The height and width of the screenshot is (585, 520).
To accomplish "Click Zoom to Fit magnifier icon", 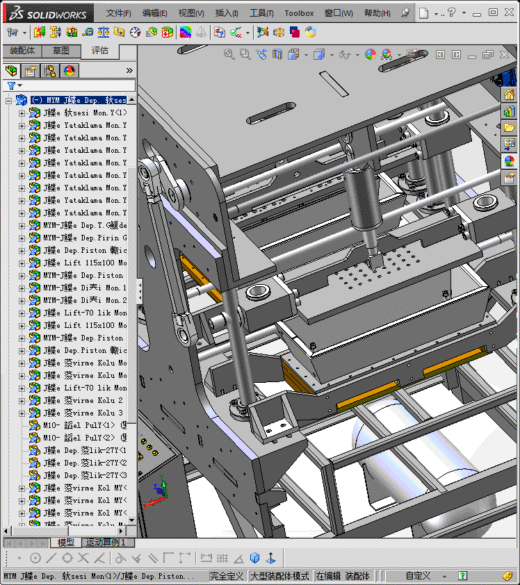I will [x=229, y=54].
